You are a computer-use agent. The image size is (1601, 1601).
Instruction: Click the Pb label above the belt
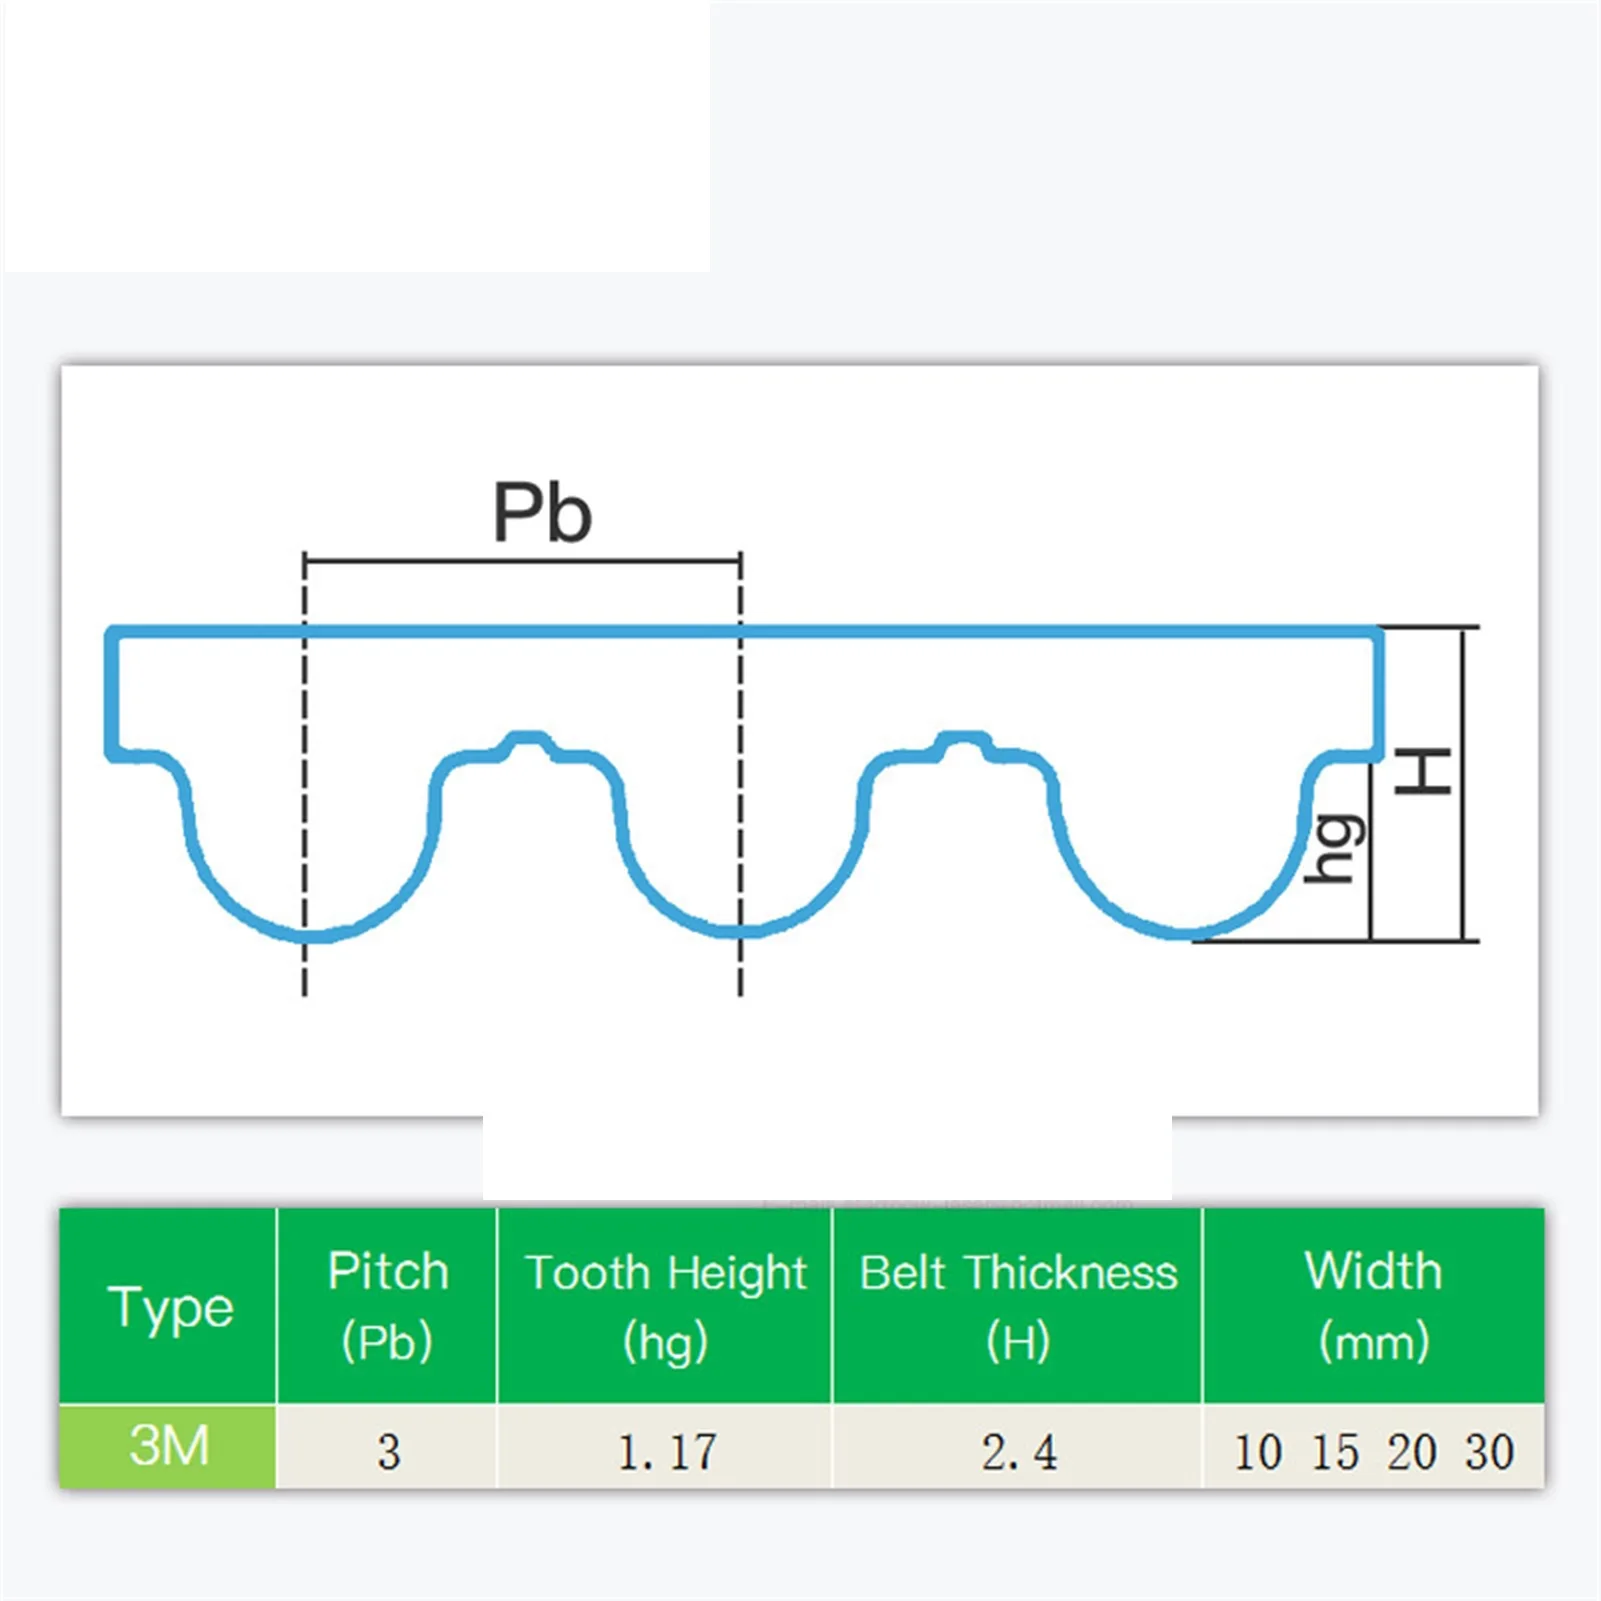tap(542, 513)
